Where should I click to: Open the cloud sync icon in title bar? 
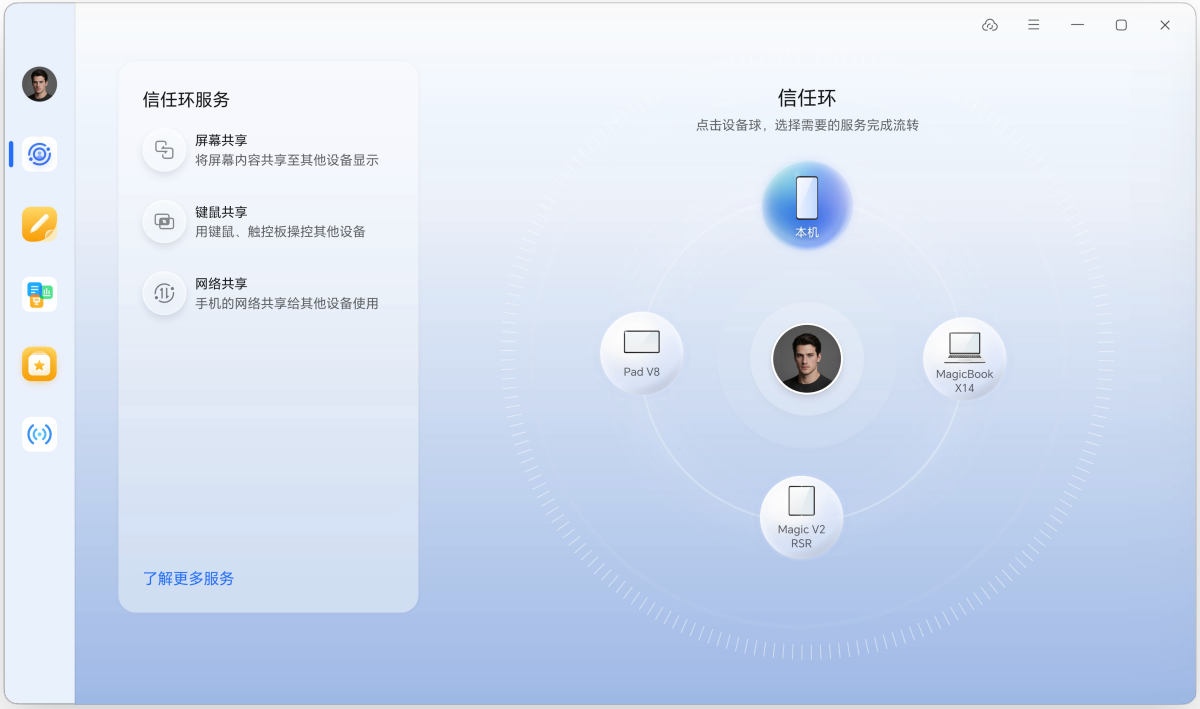tap(990, 25)
